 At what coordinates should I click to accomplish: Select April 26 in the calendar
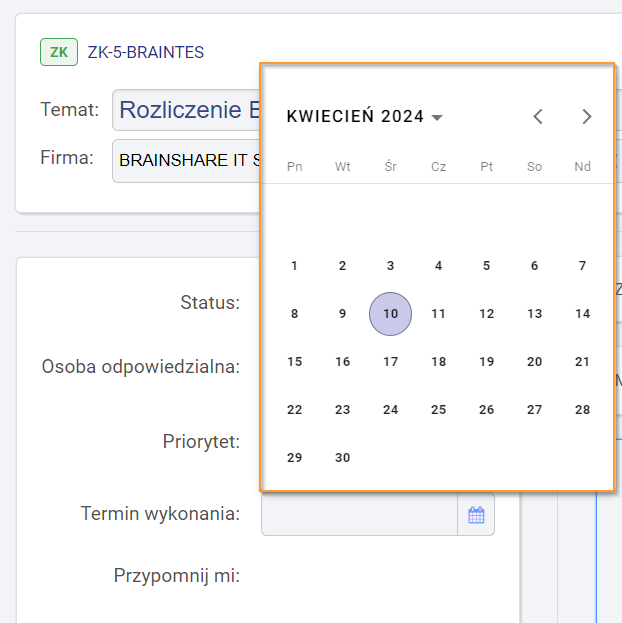coord(486,410)
